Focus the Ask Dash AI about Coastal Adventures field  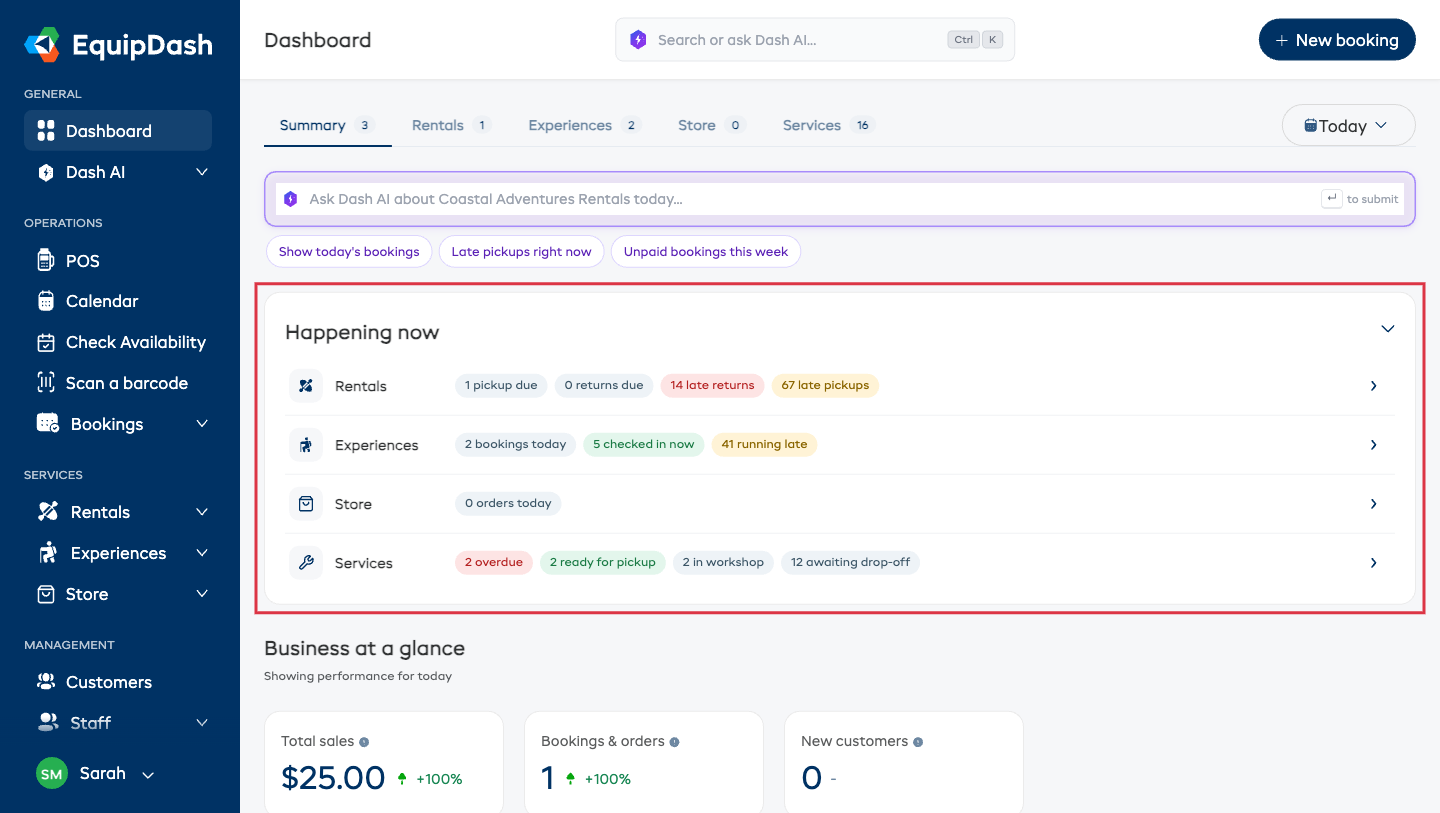[x=840, y=199]
